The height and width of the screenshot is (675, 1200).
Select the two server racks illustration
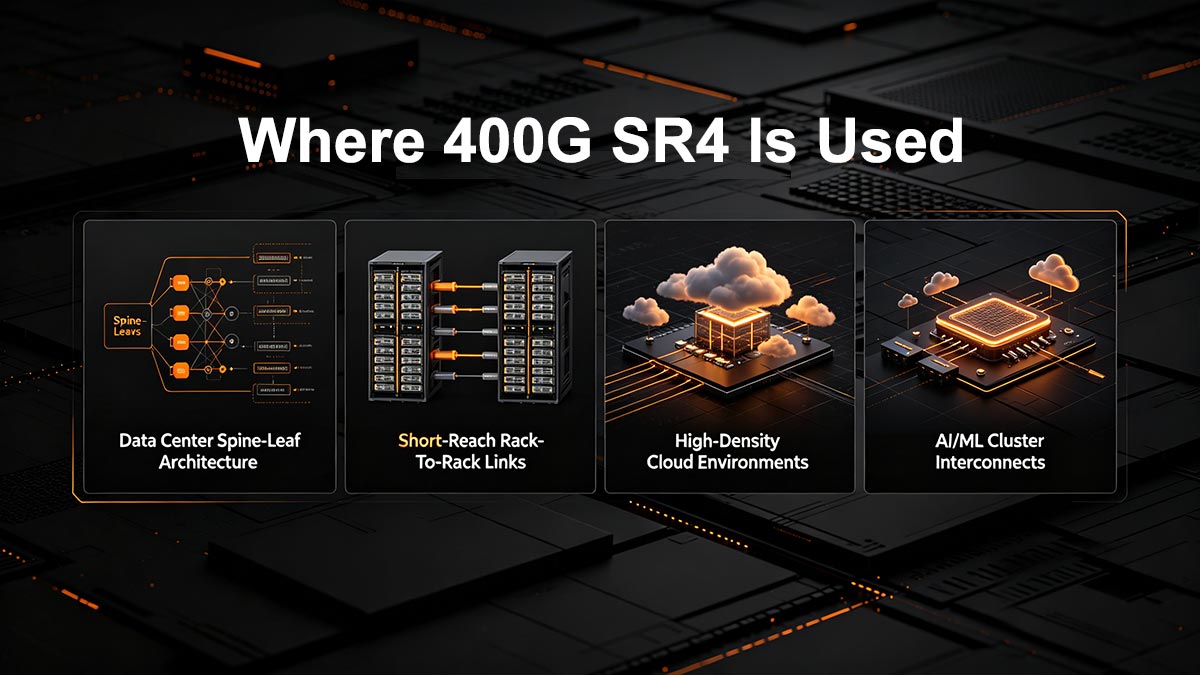[x=470, y=324]
